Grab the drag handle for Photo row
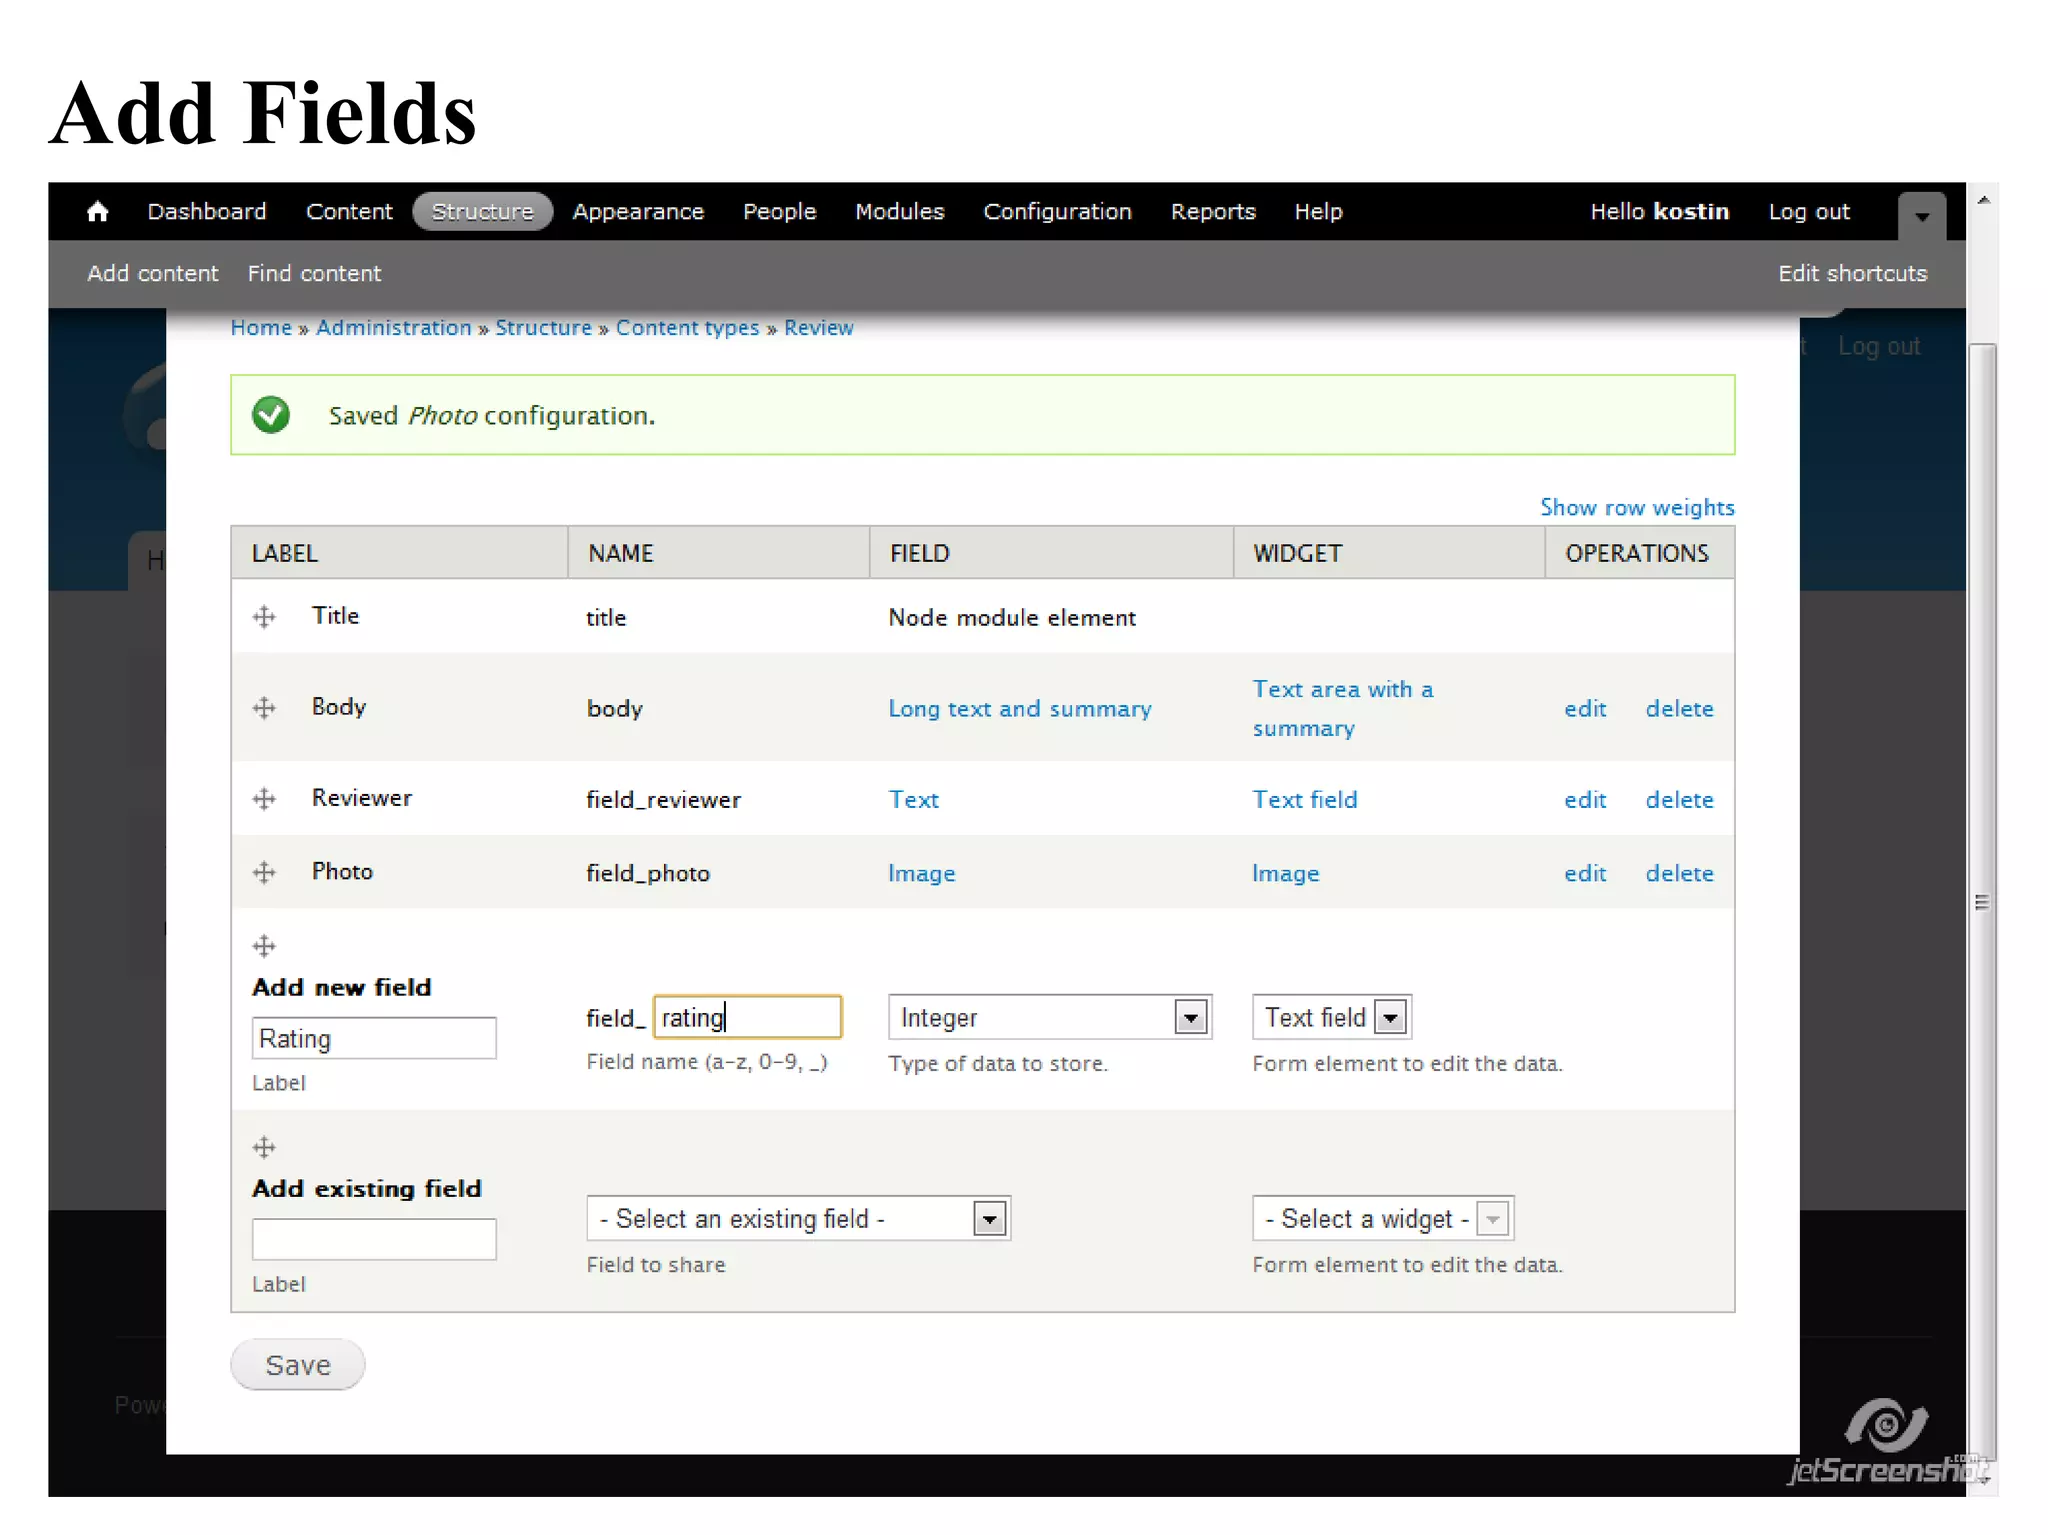The height and width of the screenshot is (1535, 2048). [264, 872]
